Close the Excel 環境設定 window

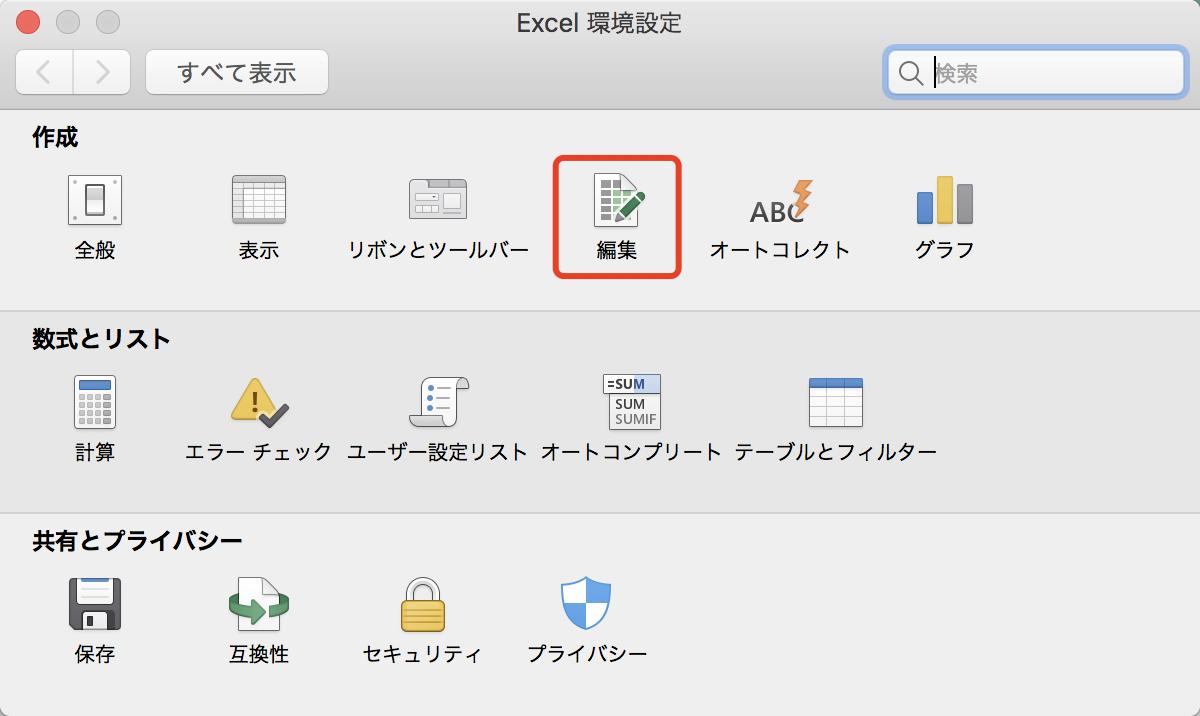click(28, 21)
